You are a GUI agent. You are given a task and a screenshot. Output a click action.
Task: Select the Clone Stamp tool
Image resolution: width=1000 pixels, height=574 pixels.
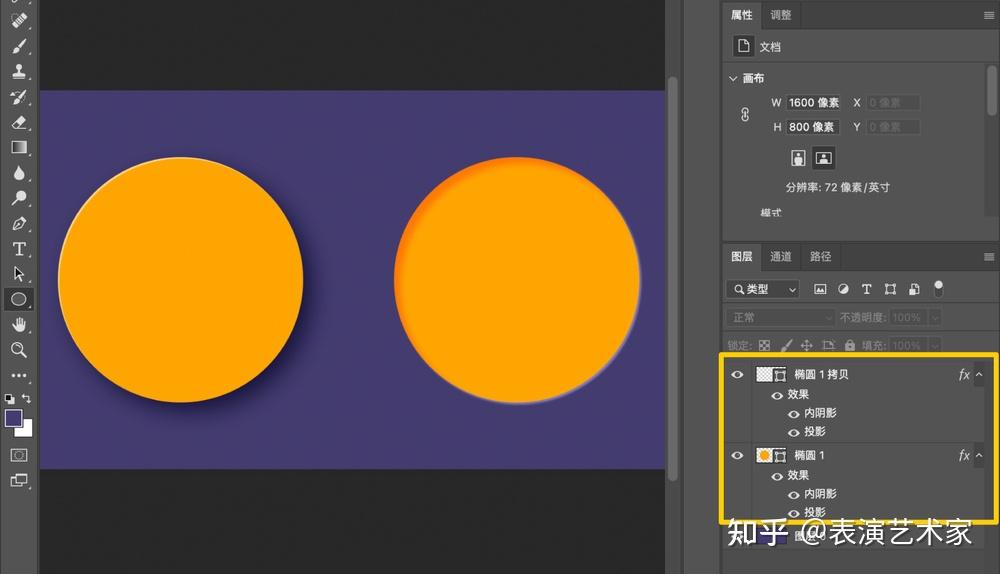pos(19,71)
